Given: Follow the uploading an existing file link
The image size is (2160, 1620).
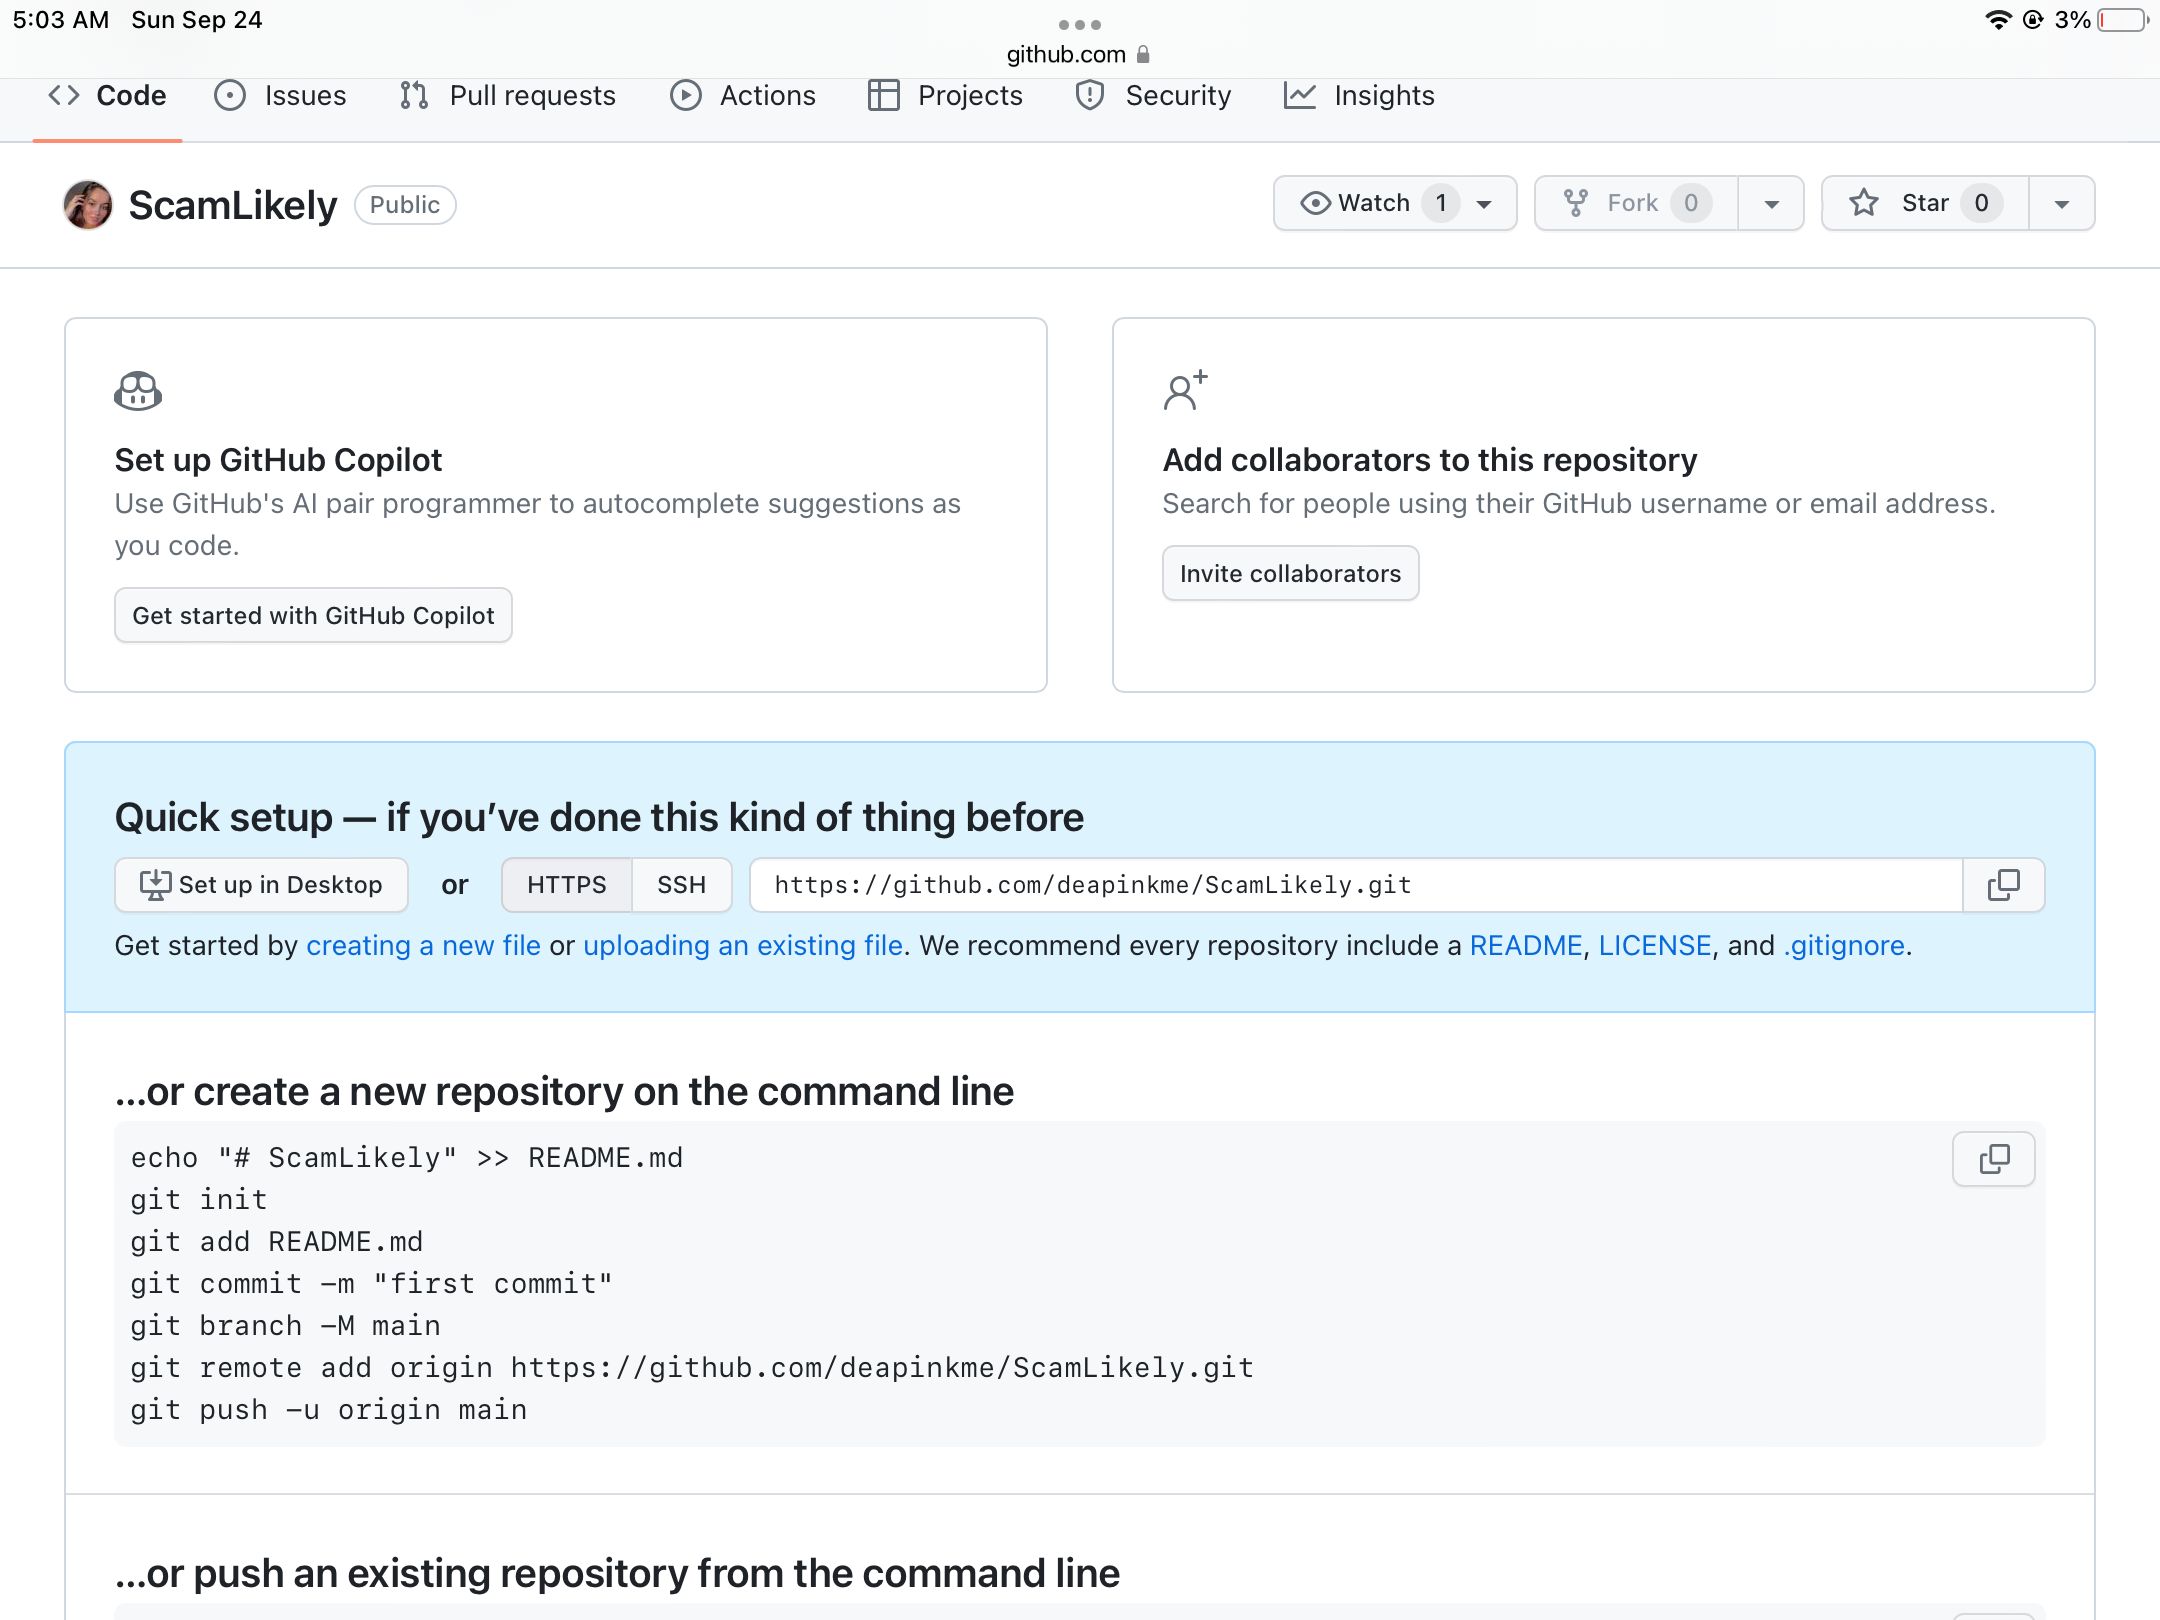Looking at the screenshot, I should coord(743,946).
